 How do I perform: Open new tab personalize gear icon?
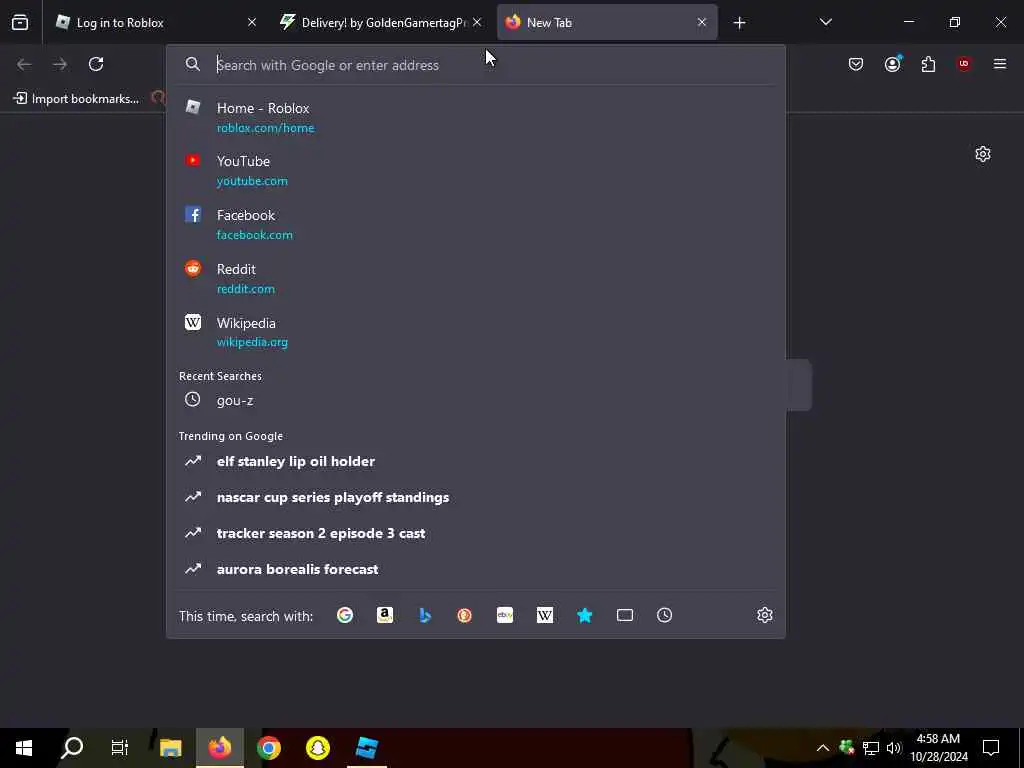(982, 154)
